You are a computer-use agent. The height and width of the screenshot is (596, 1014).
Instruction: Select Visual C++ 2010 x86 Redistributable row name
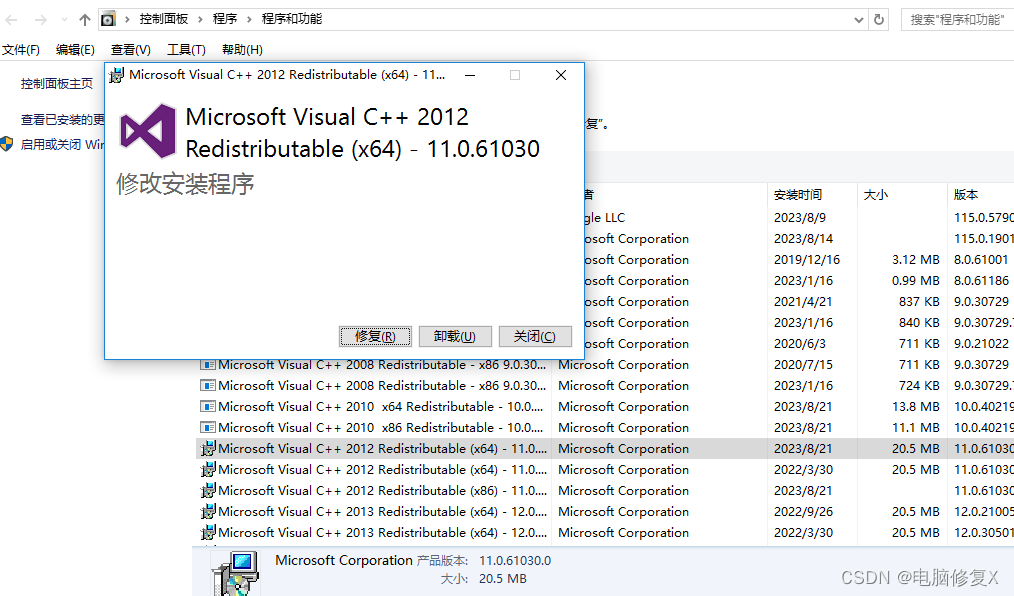[380, 427]
